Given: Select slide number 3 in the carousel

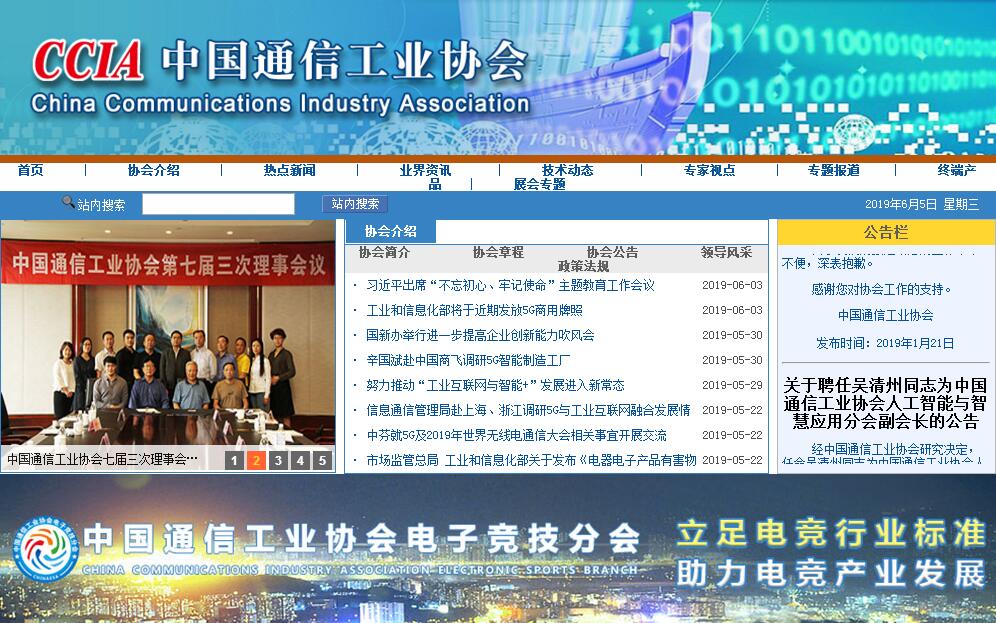Looking at the screenshot, I should [x=277, y=460].
